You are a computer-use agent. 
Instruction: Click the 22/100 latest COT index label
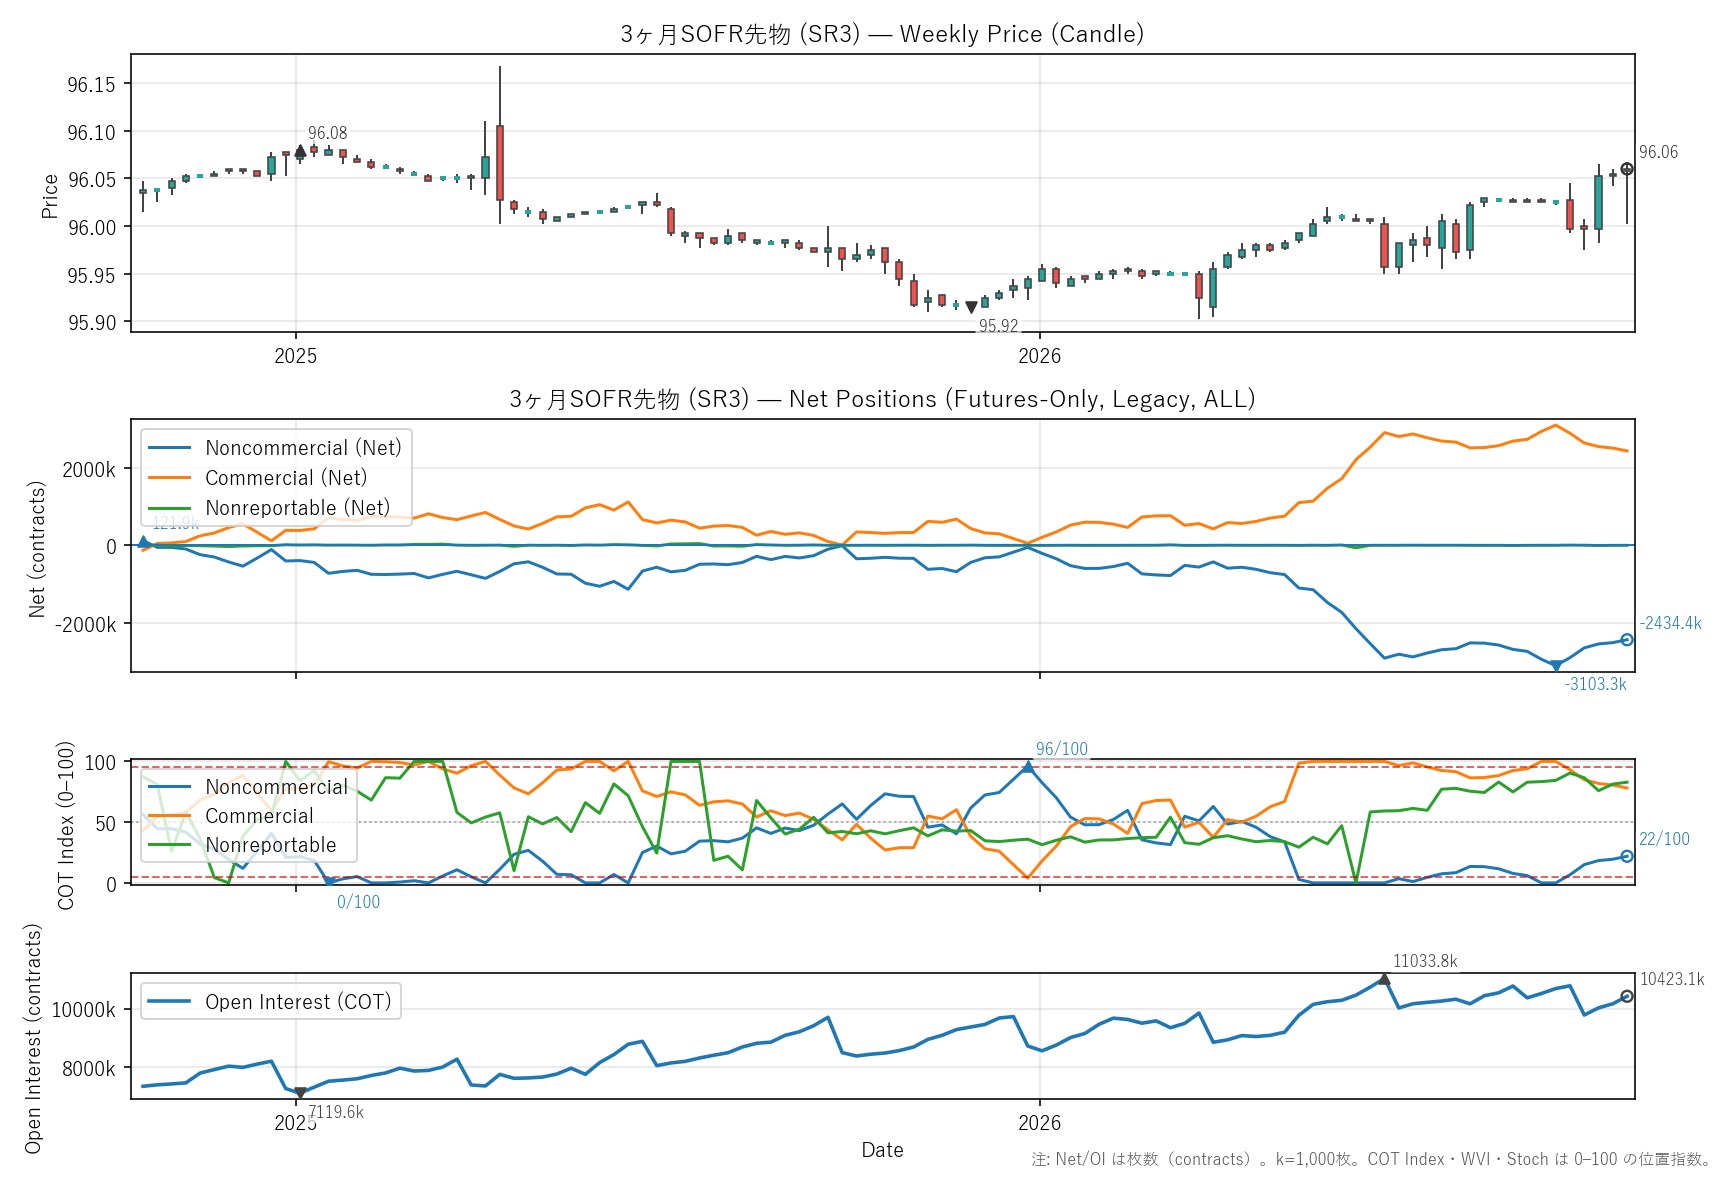(1664, 839)
